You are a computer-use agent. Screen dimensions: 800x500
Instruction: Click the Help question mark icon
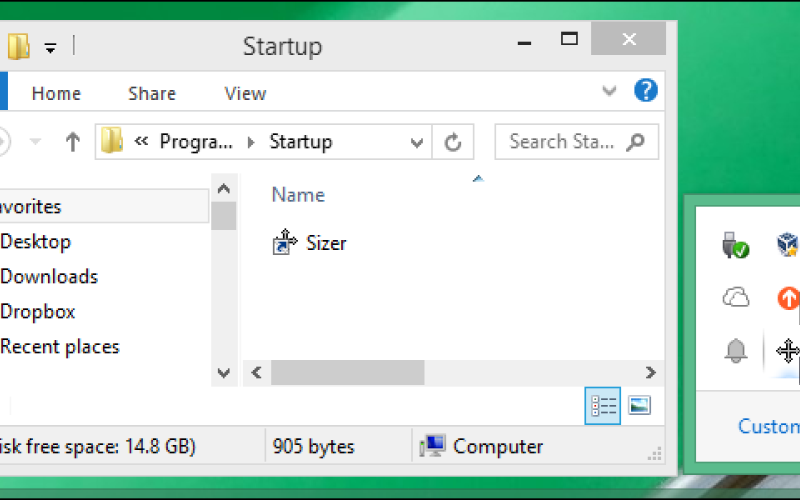646,91
